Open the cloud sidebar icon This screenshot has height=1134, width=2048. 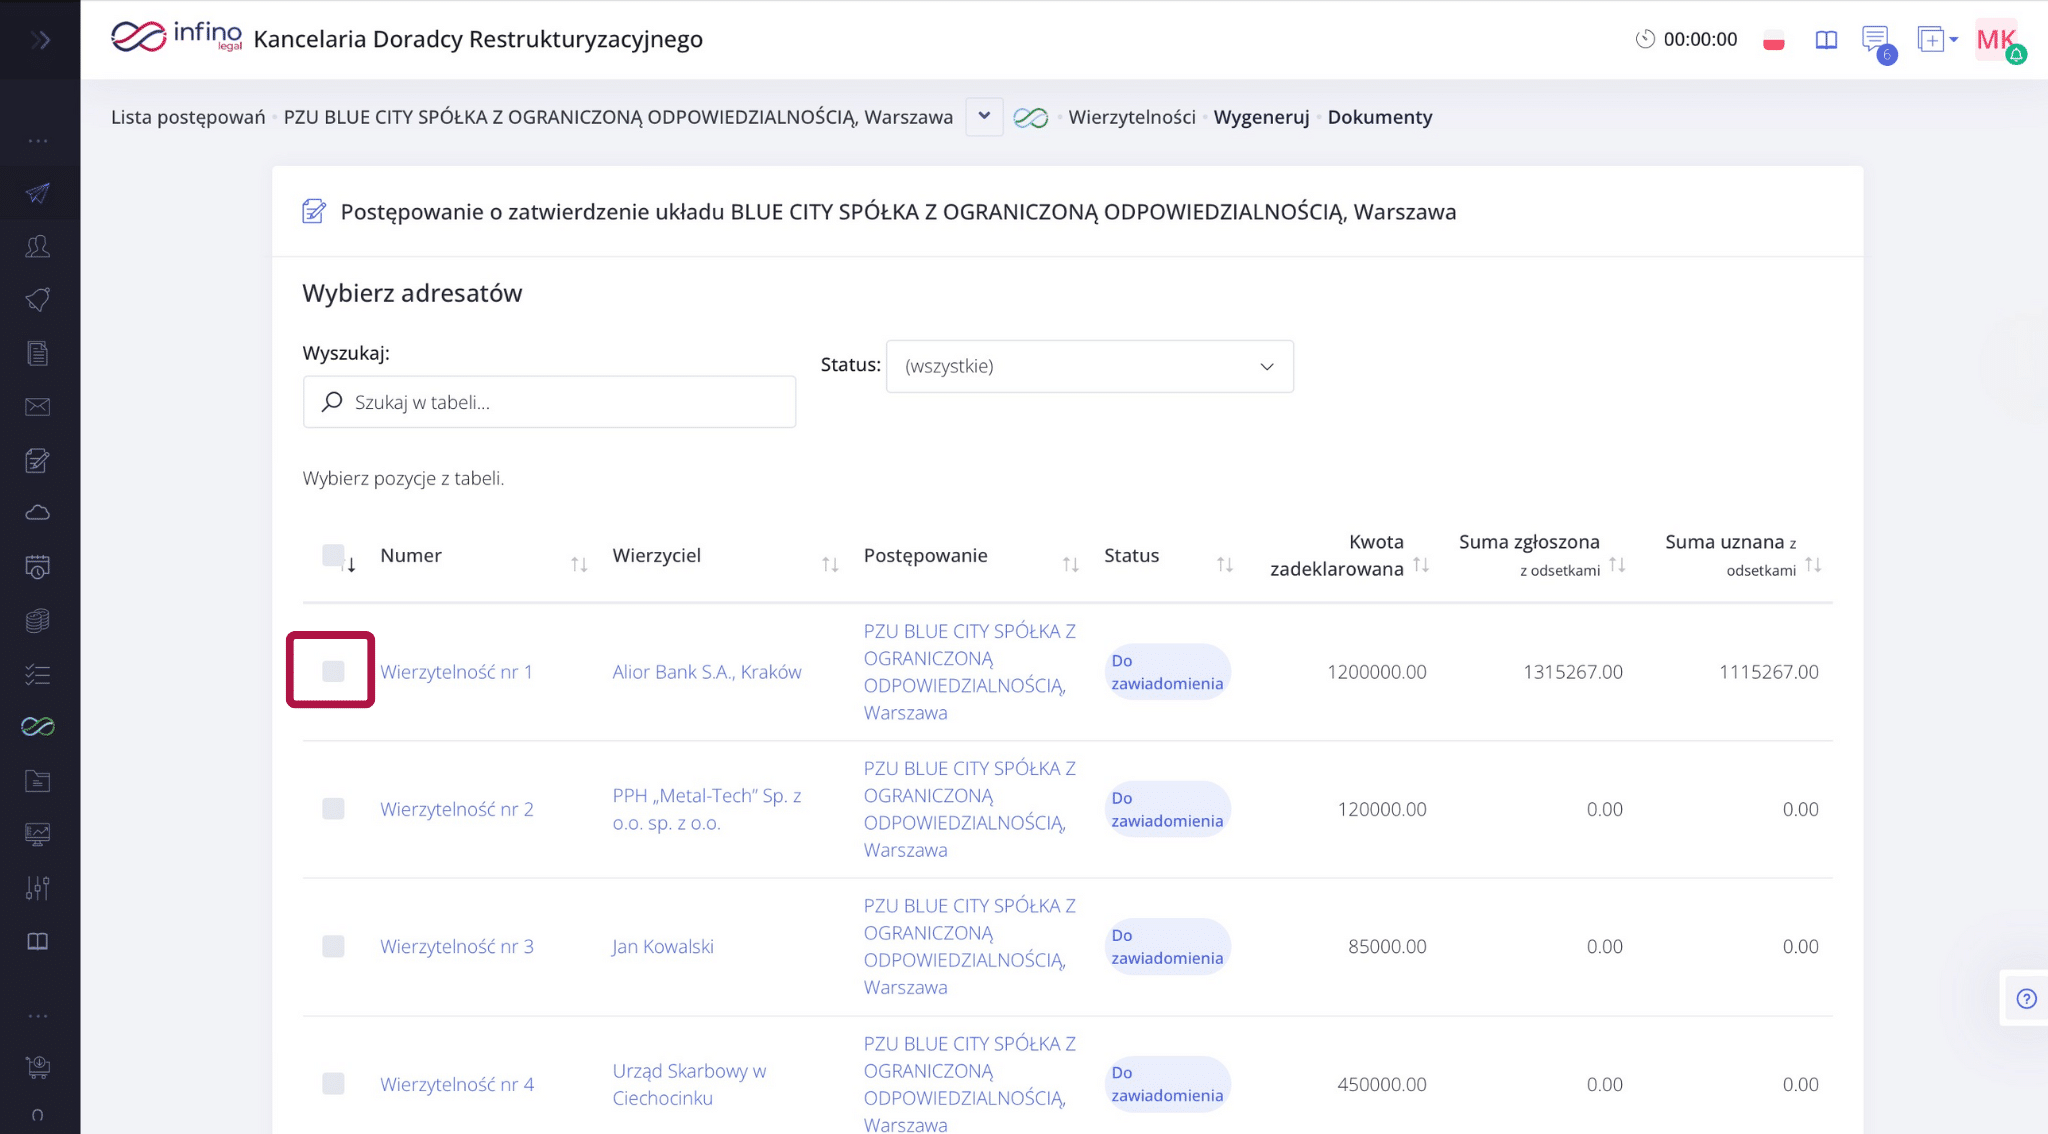coord(38,513)
